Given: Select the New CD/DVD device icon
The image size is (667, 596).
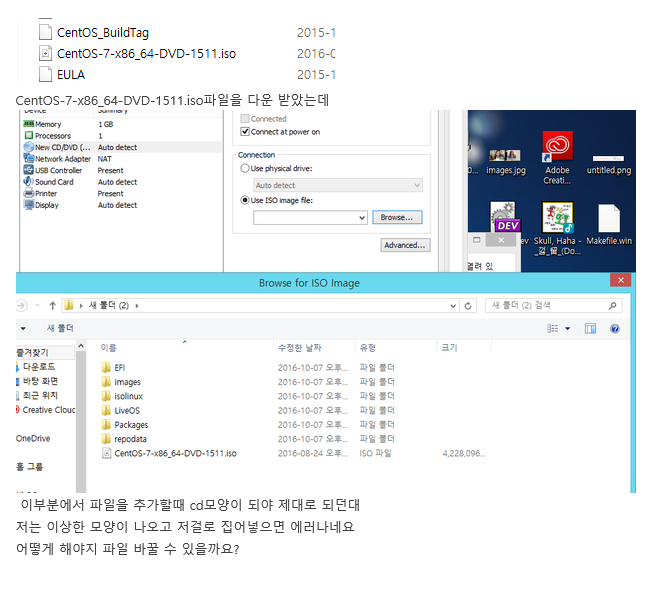Looking at the screenshot, I should point(29,147).
